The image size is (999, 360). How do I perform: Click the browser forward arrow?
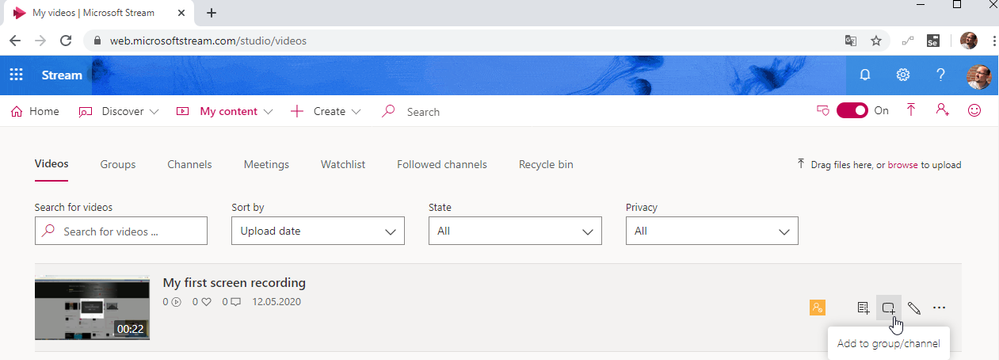pyautogui.click(x=40, y=41)
